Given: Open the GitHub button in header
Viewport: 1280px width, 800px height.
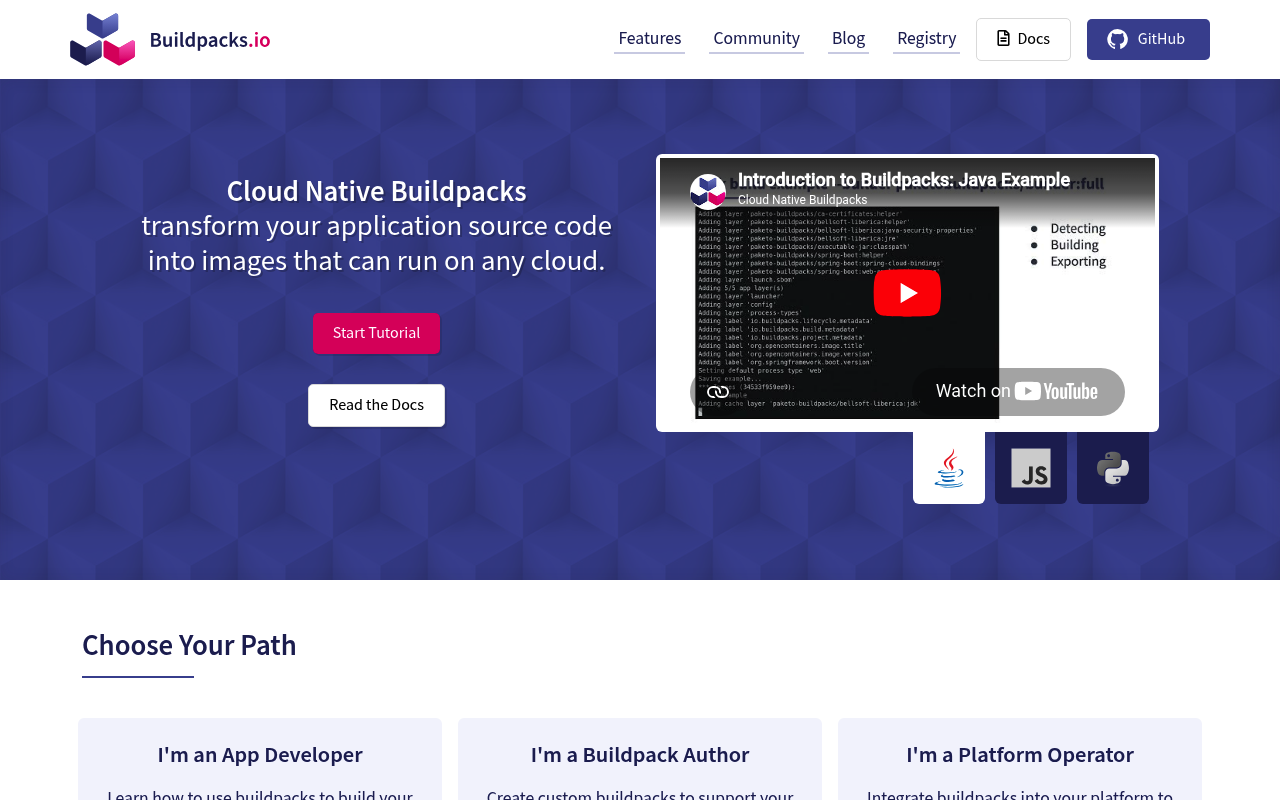Looking at the screenshot, I should pos(1148,39).
